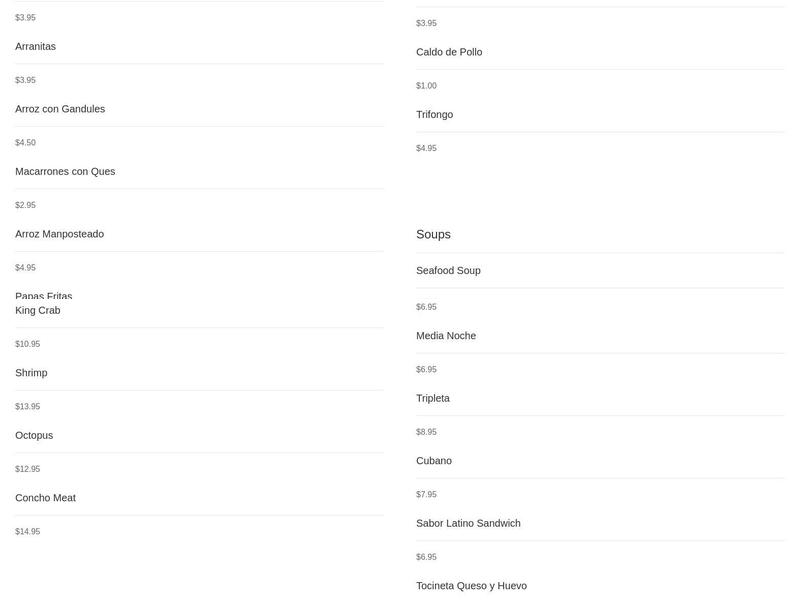Click the Arranitas menu item
The width and height of the screenshot is (800, 600).
(x=36, y=47)
